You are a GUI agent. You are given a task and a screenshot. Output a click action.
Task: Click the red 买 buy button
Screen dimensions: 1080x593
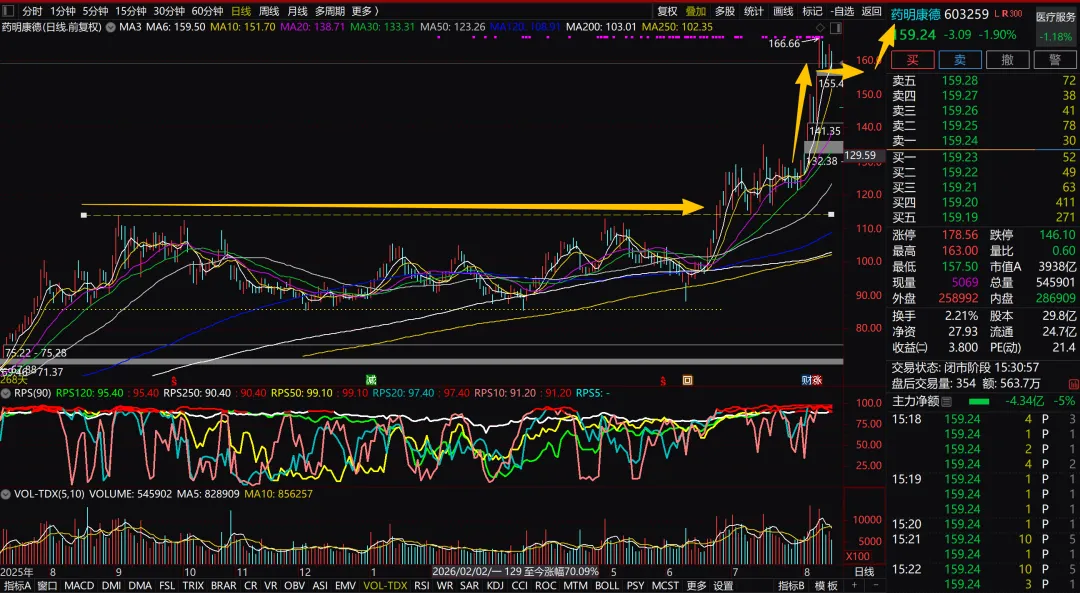pos(913,60)
